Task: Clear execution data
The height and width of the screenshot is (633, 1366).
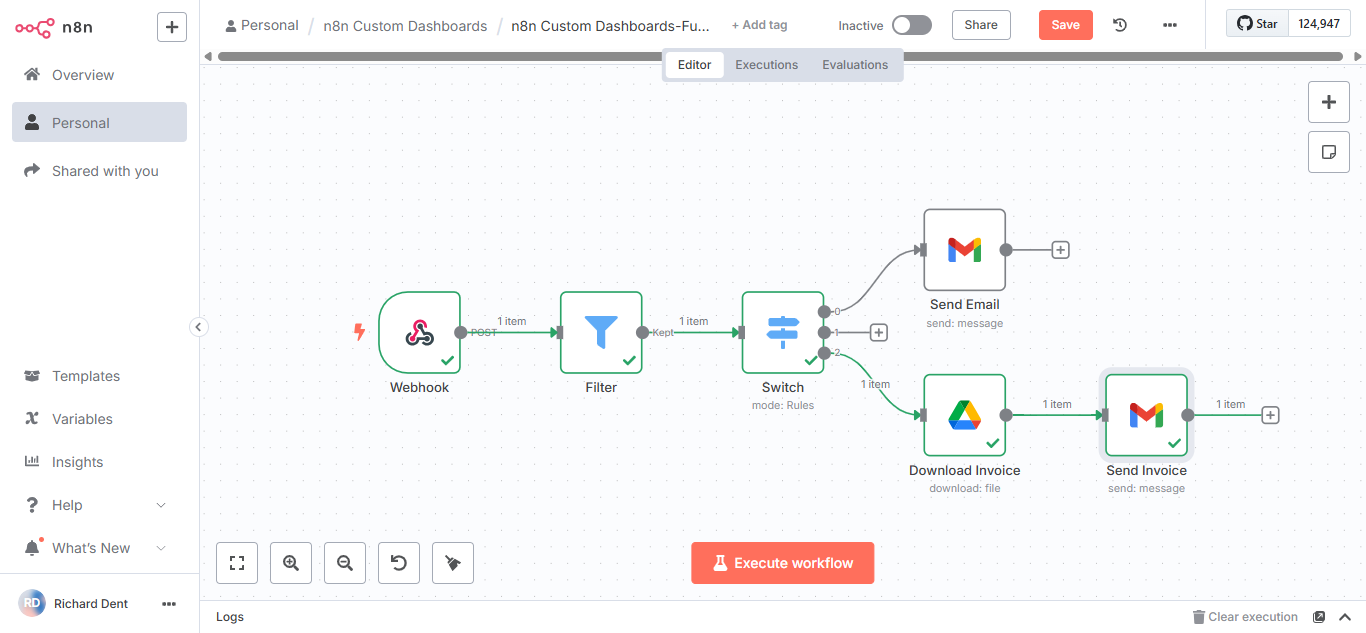Action: pyautogui.click(x=1245, y=617)
